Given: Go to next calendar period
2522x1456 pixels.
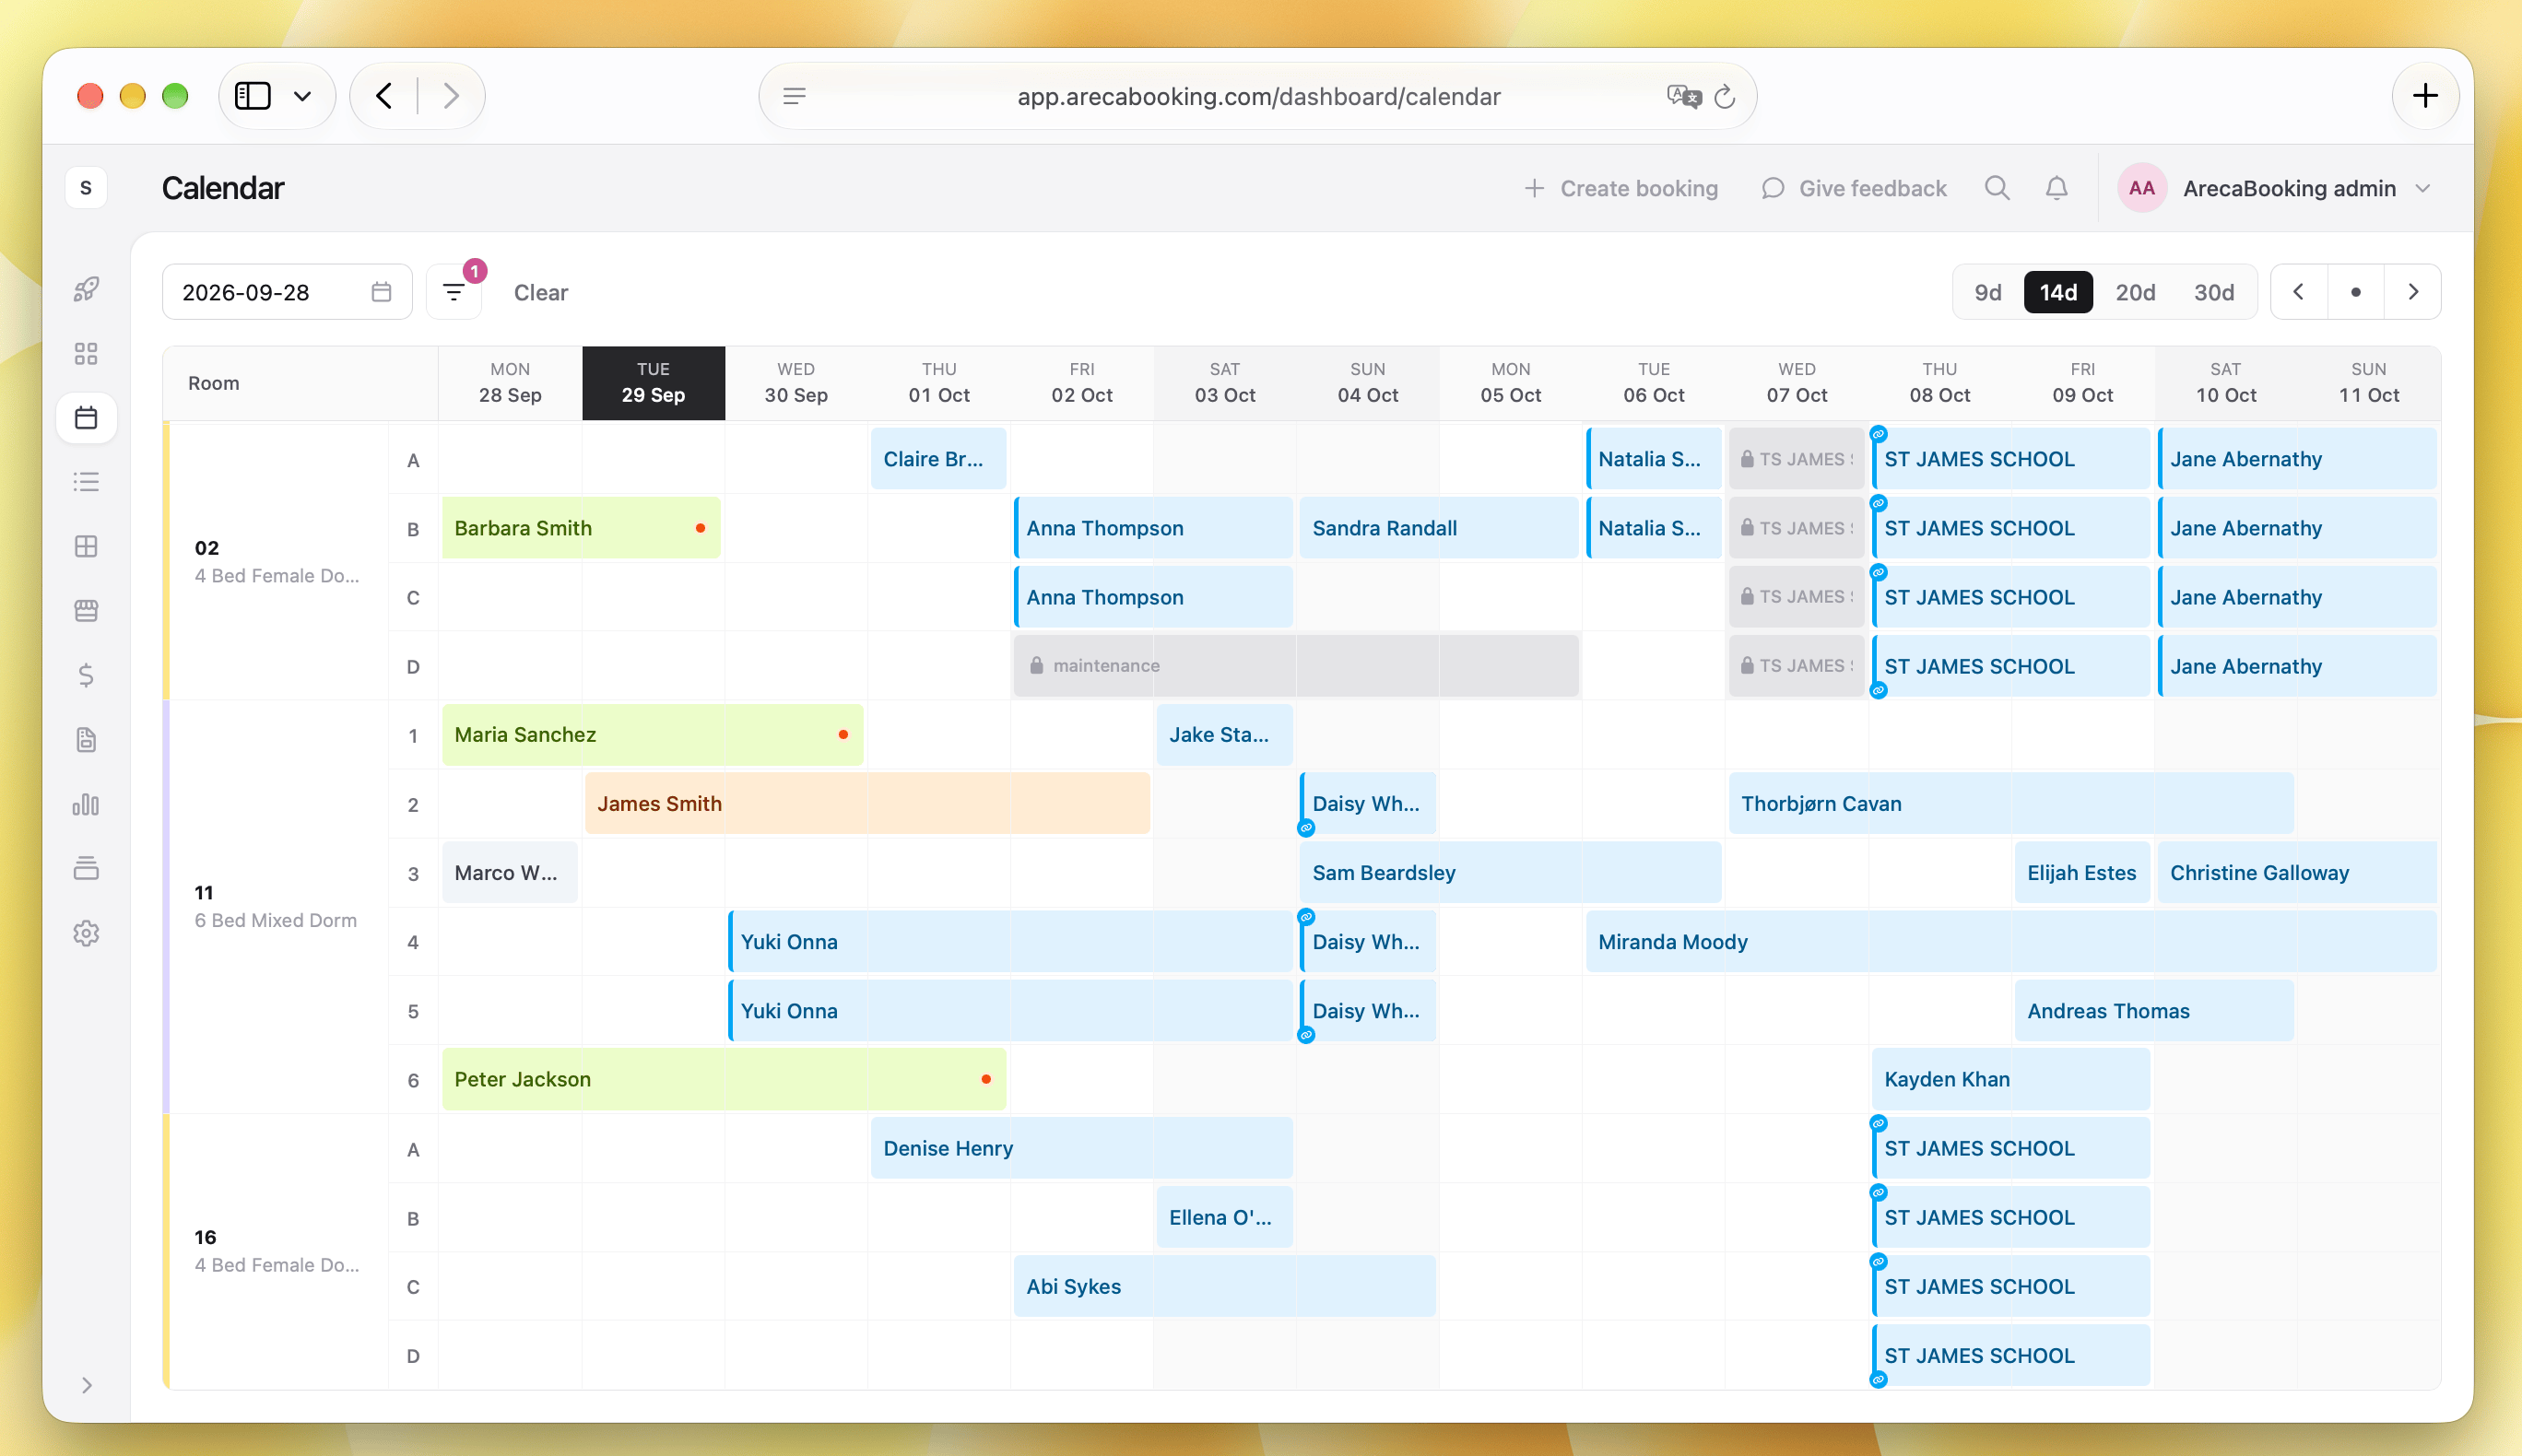Looking at the screenshot, I should (2413, 292).
